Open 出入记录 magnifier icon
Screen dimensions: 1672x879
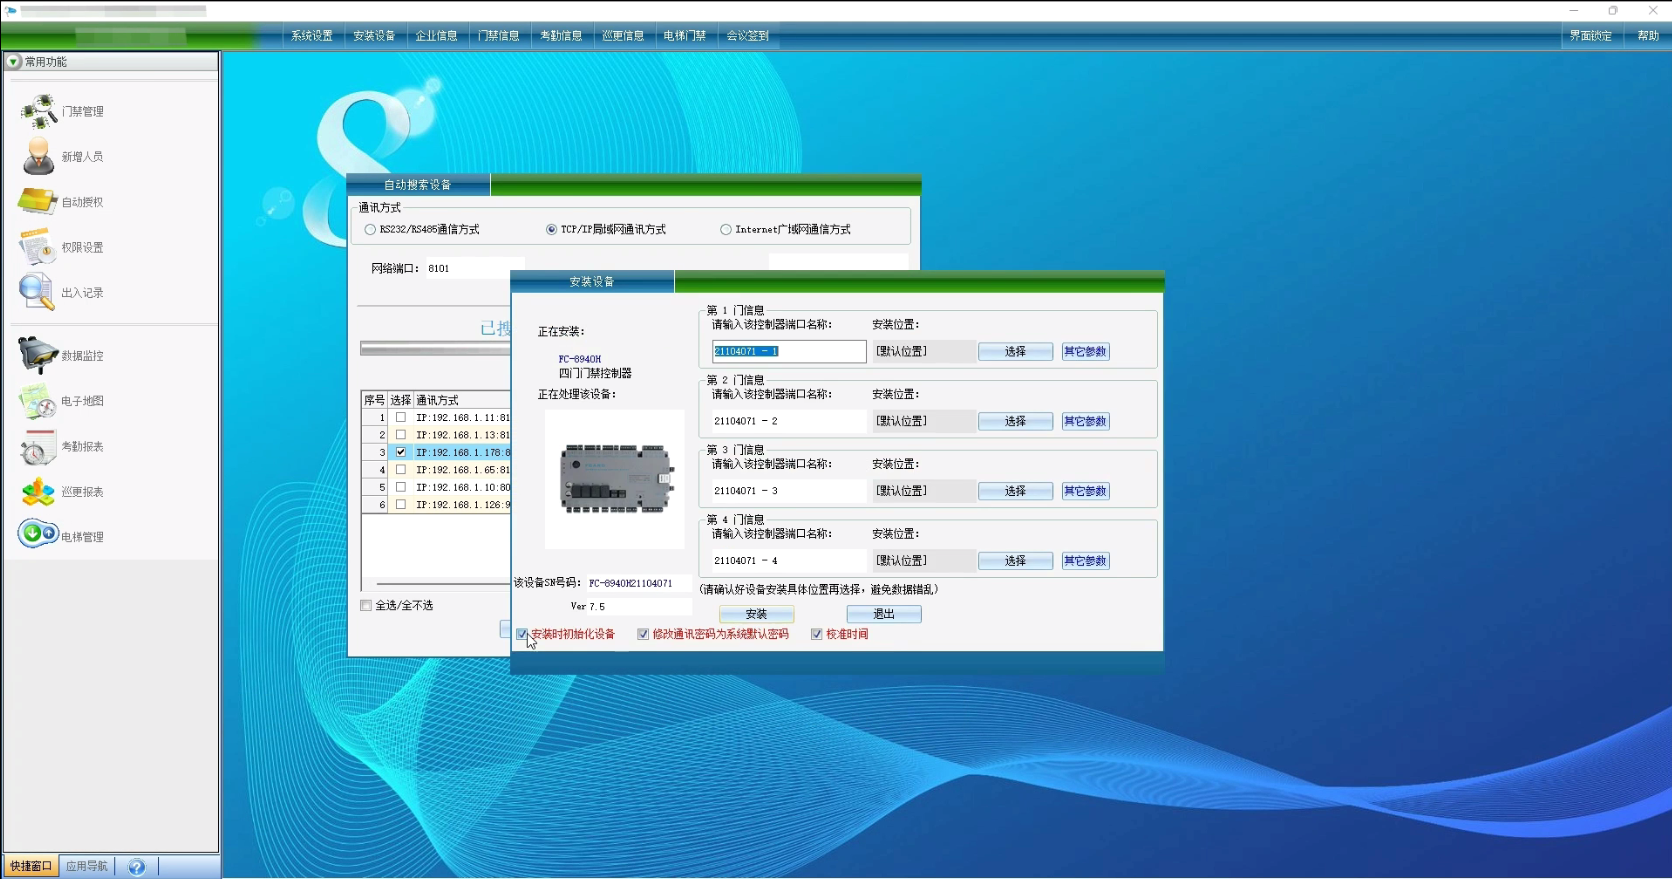[x=37, y=292]
